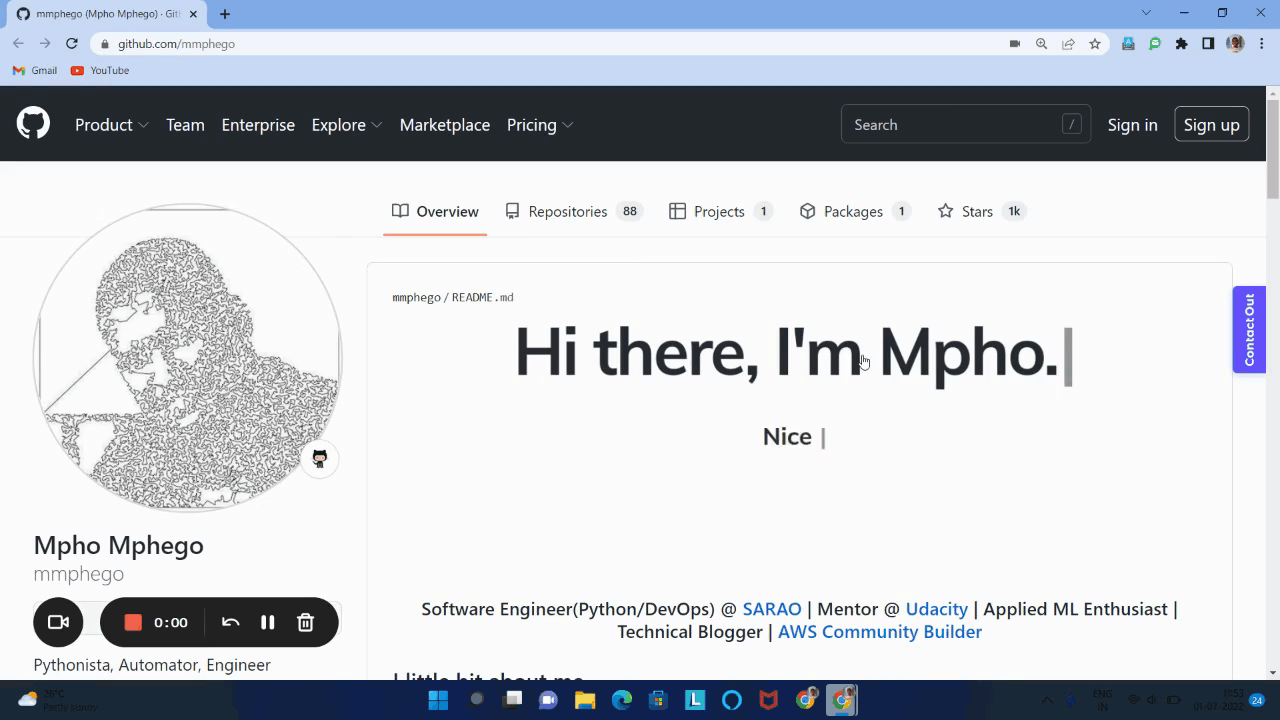This screenshot has width=1280, height=720.
Task: Click browser Forward arrow
Action: point(45,44)
